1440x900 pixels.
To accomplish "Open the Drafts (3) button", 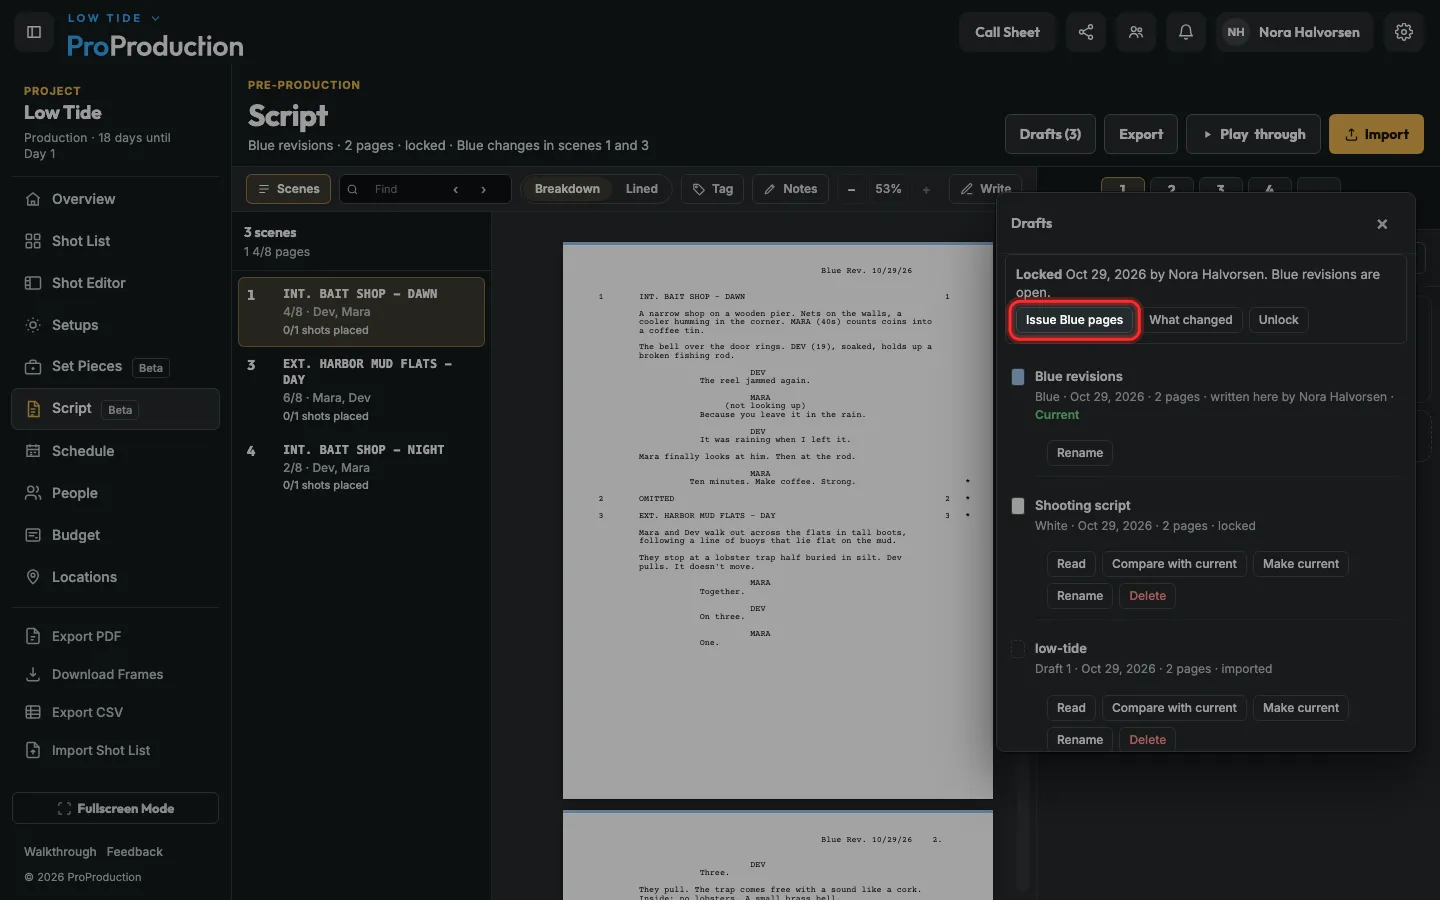I will click(x=1050, y=134).
